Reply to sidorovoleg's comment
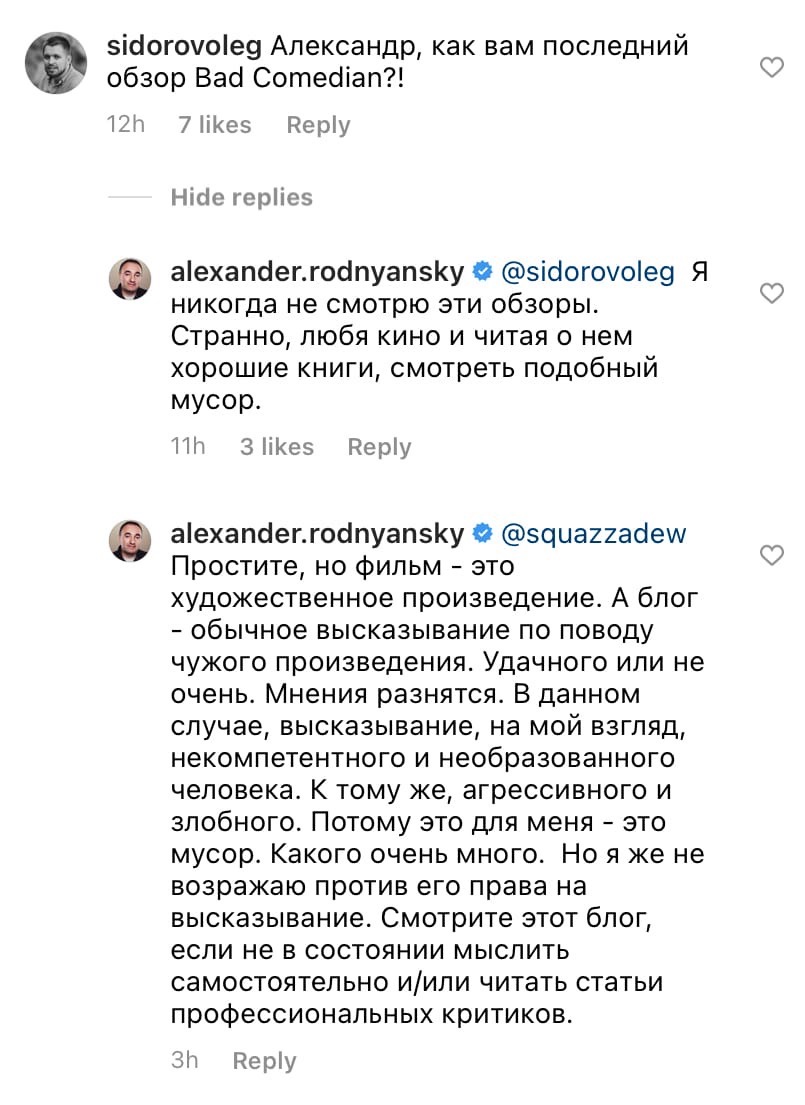 coord(318,125)
